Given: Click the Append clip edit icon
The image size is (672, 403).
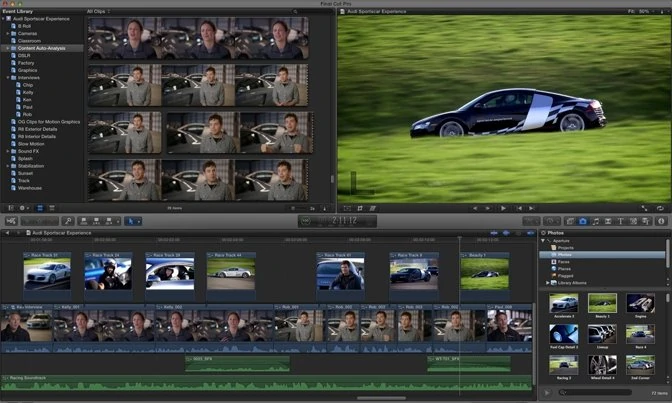Looking at the screenshot, I should 108,221.
